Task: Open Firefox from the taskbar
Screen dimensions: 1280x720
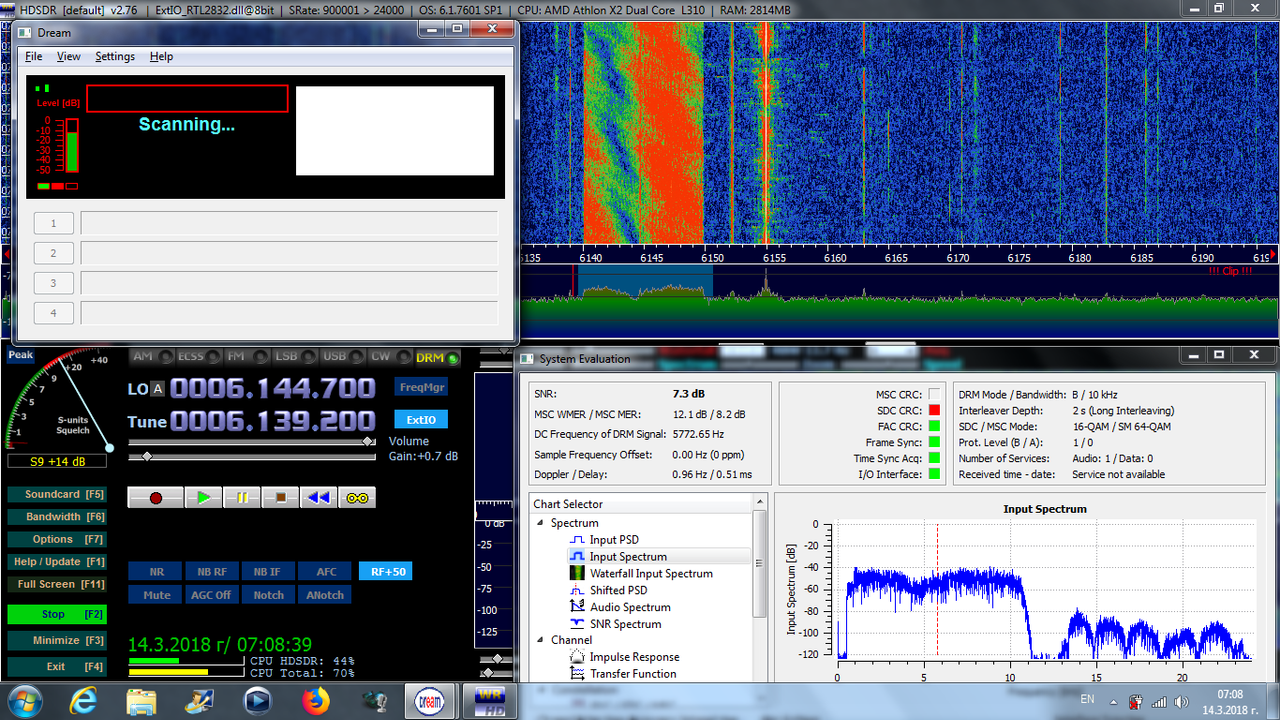Action: pos(316,700)
